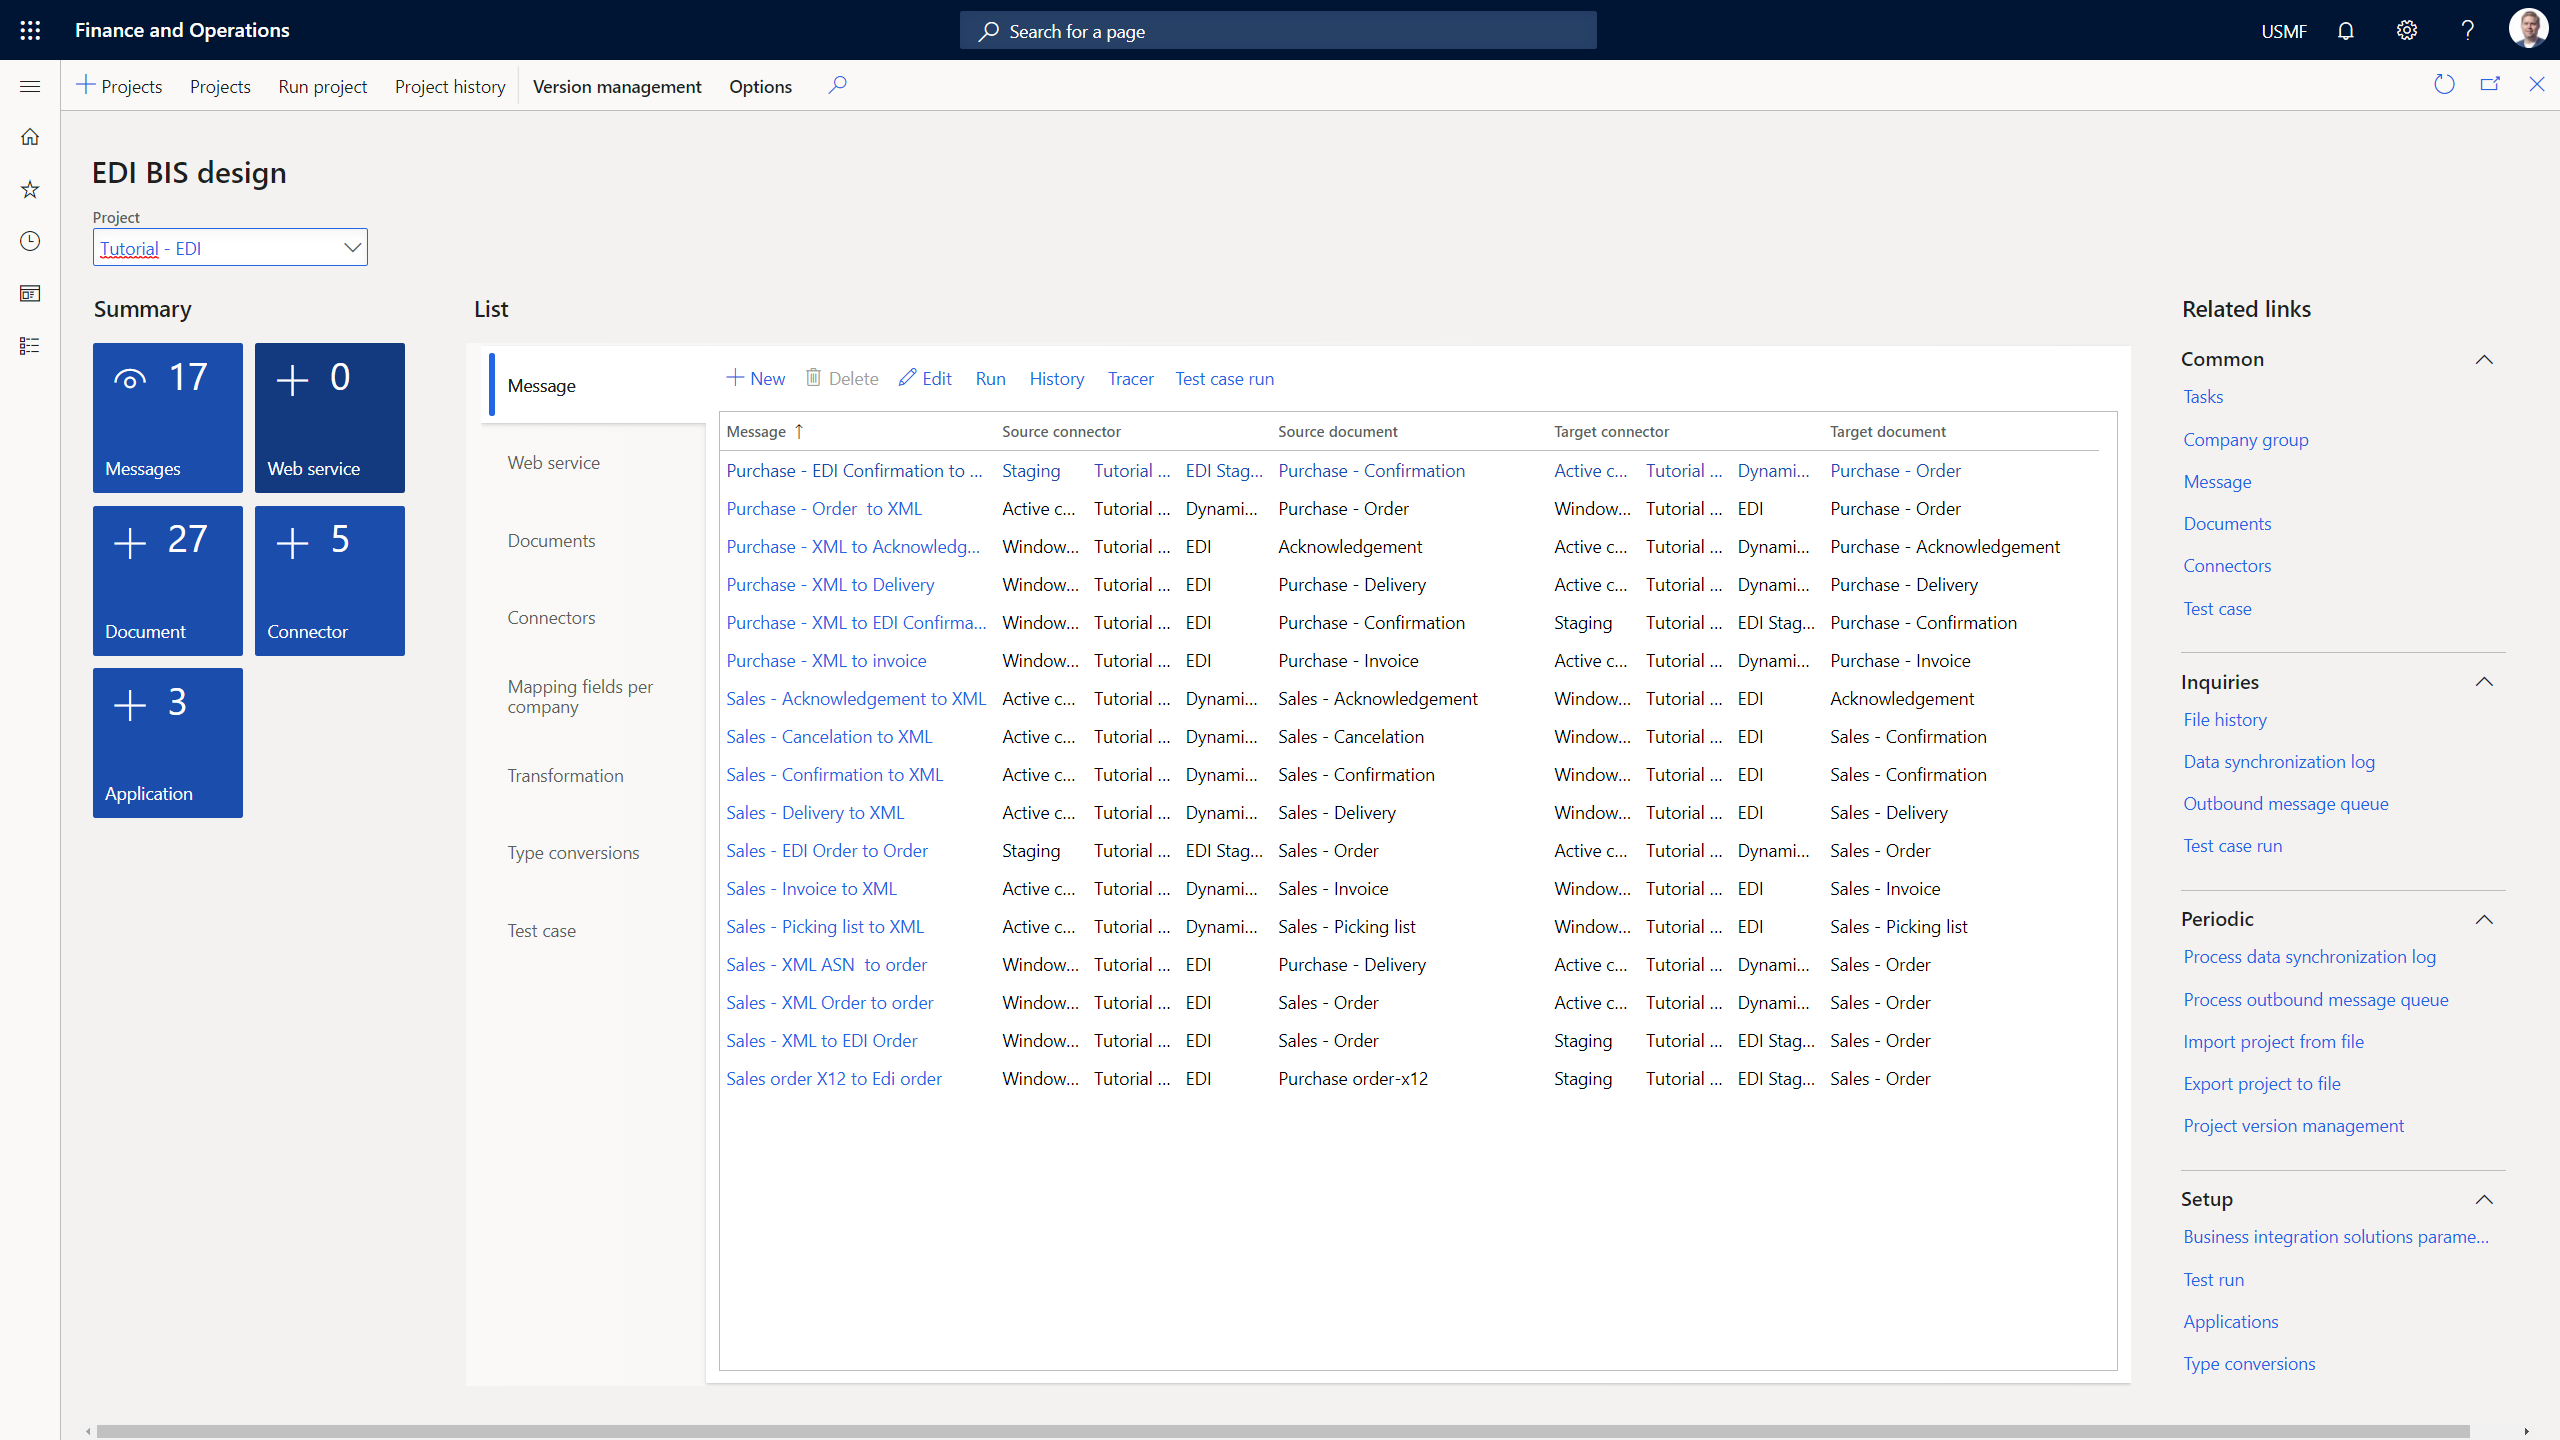Open settings via the gear icon
2560x1440 pixels.
coord(2407,30)
